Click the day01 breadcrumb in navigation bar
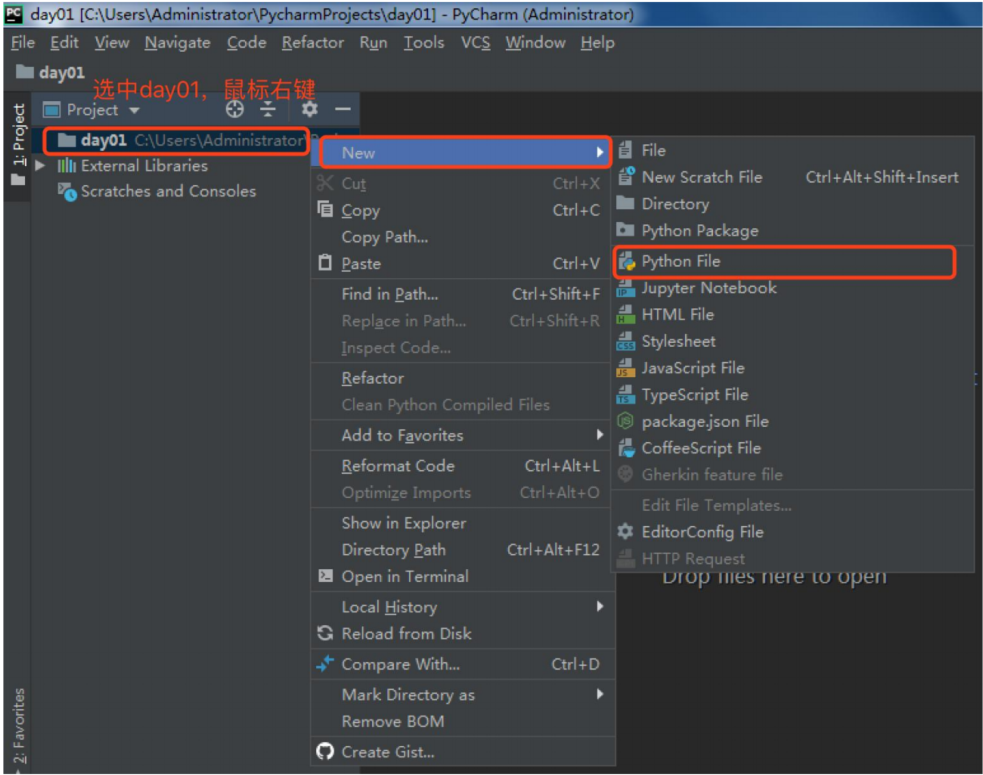Viewport: 983px width, 775px height. (51, 72)
